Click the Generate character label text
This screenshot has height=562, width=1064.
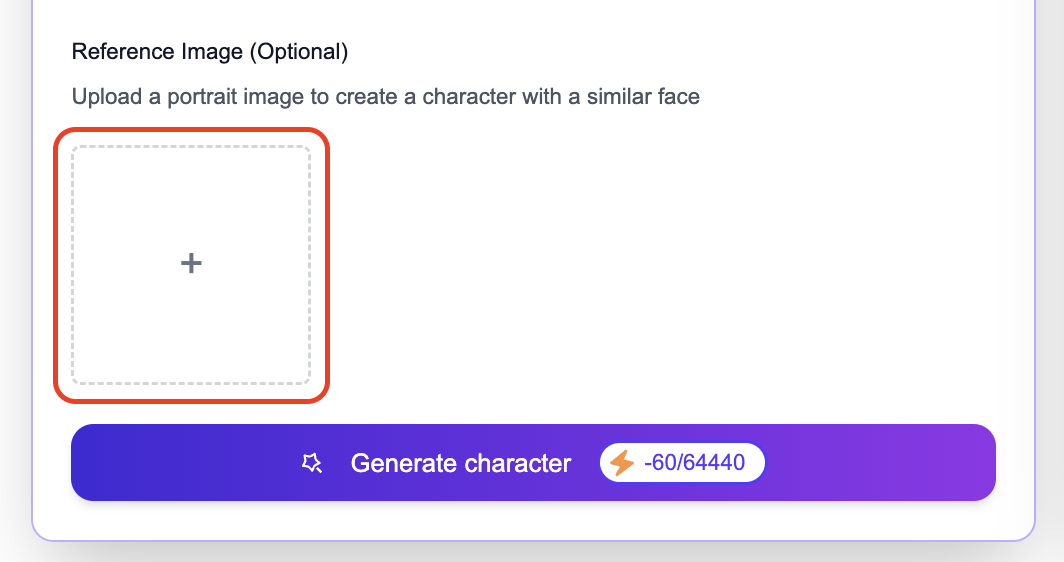pyautogui.click(x=461, y=463)
